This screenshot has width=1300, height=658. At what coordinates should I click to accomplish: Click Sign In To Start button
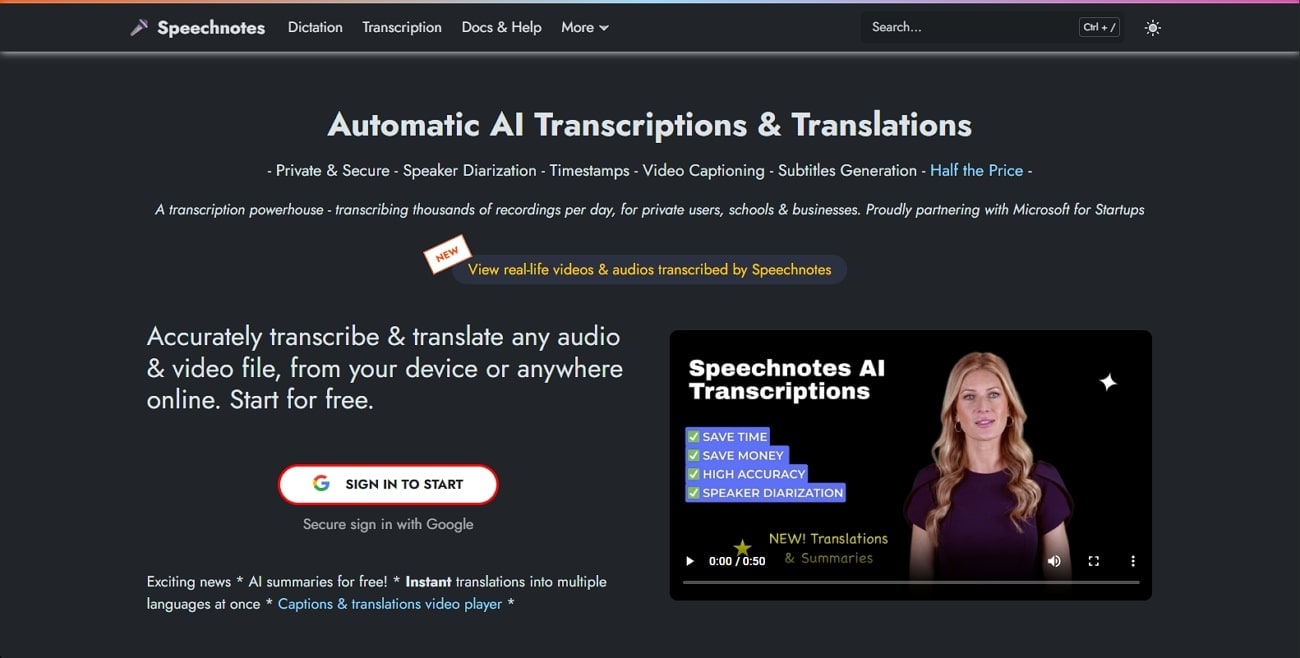pyautogui.click(x=388, y=484)
